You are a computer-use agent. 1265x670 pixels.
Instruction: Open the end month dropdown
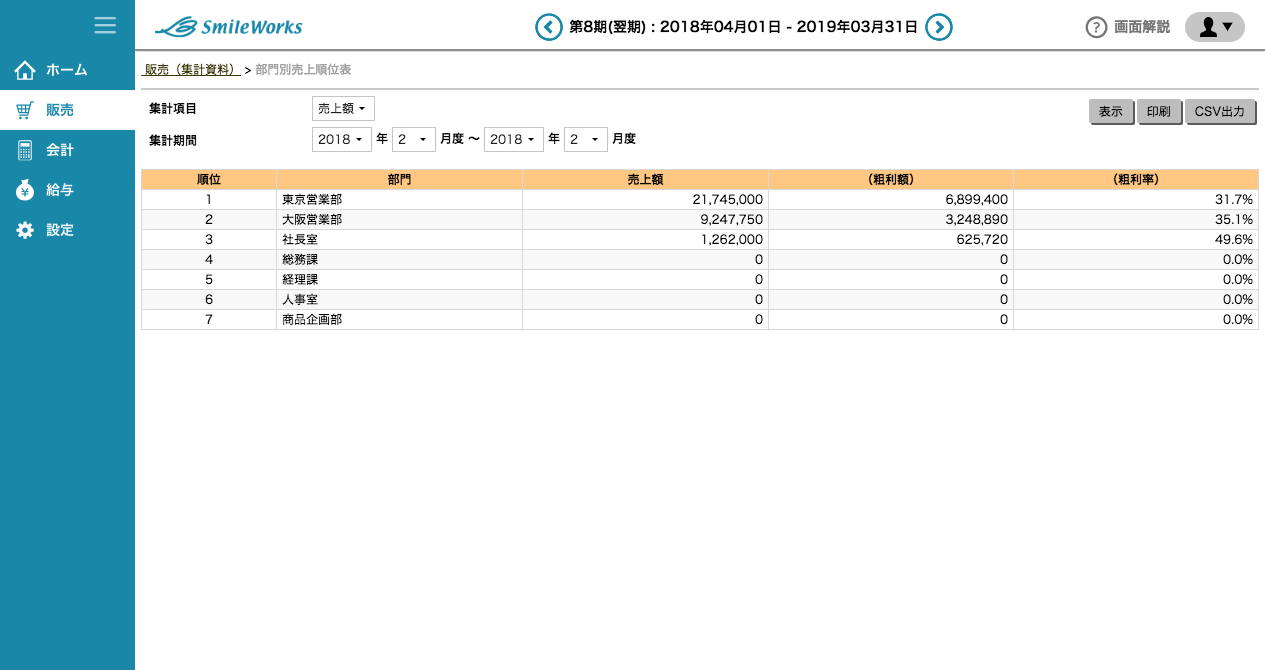coord(586,139)
